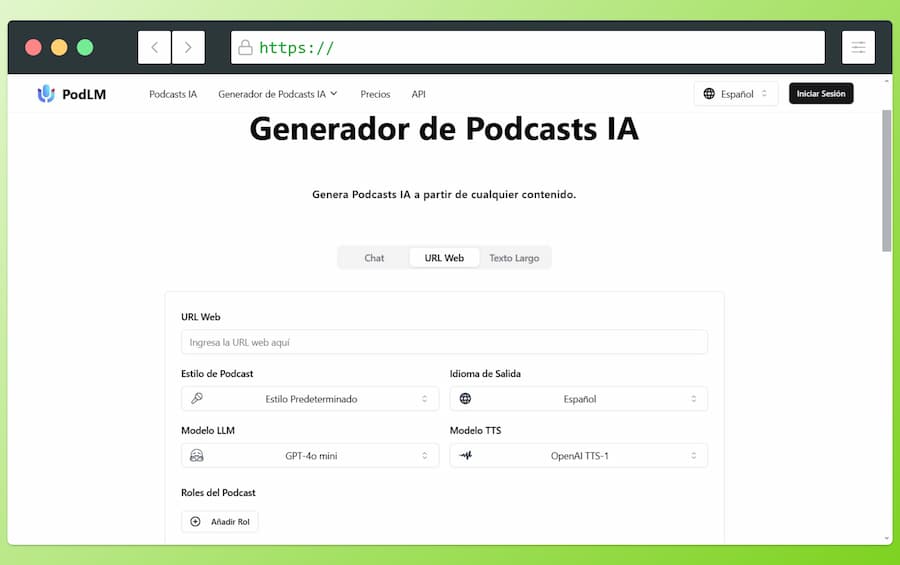
Task: Focus the URL Web input field
Action: click(x=444, y=342)
